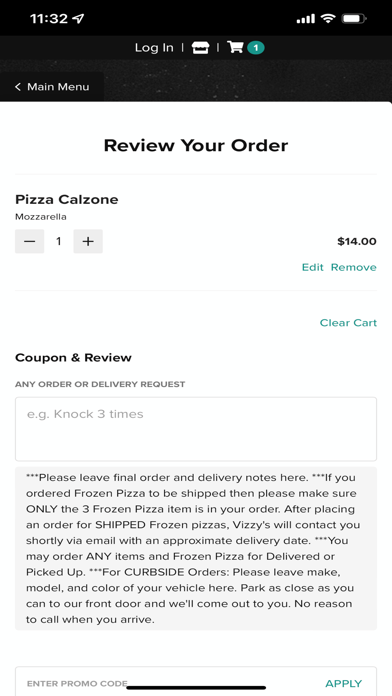
Task: Tap the battery indicator in status bar
Action: 354,19
